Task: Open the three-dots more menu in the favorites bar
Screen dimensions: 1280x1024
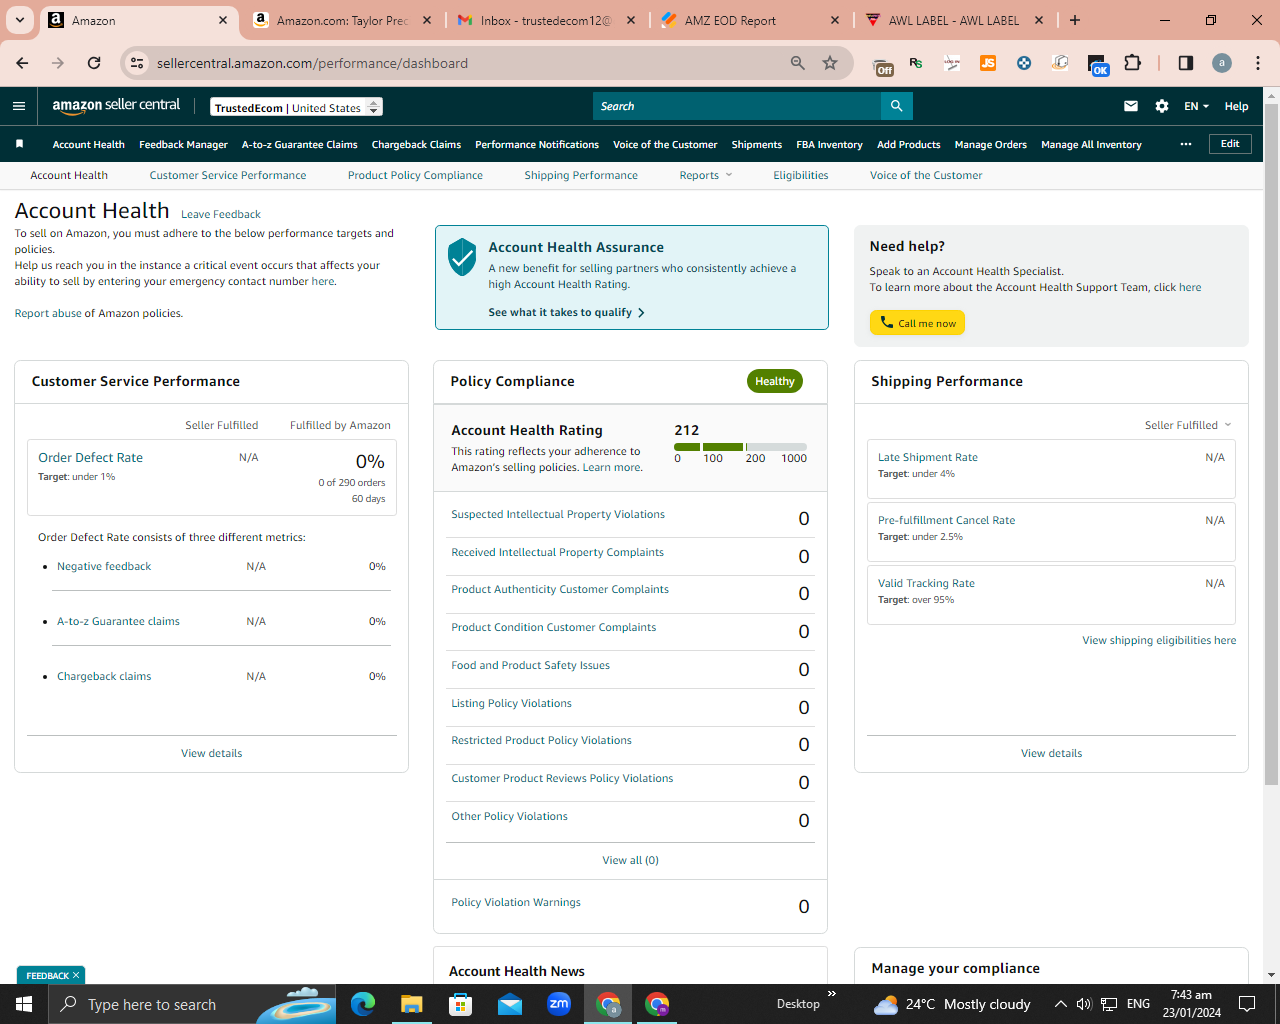Action: (1186, 144)
